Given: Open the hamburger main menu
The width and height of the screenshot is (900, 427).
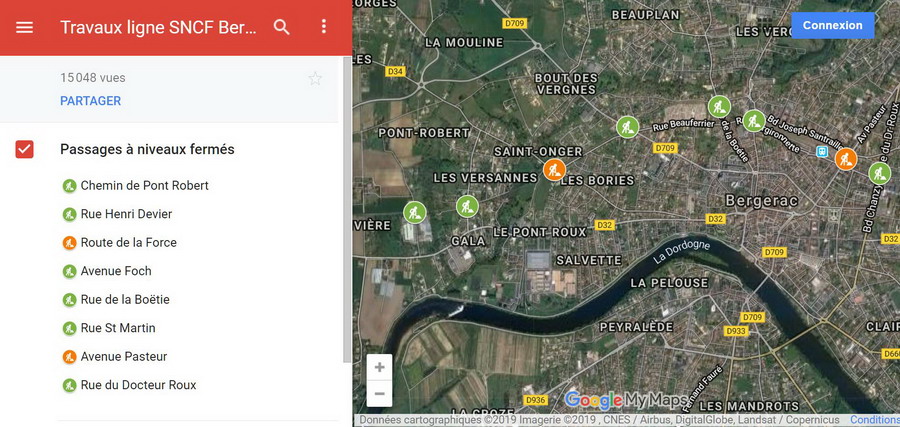Looking at the screenshot, I should (25, 27).
